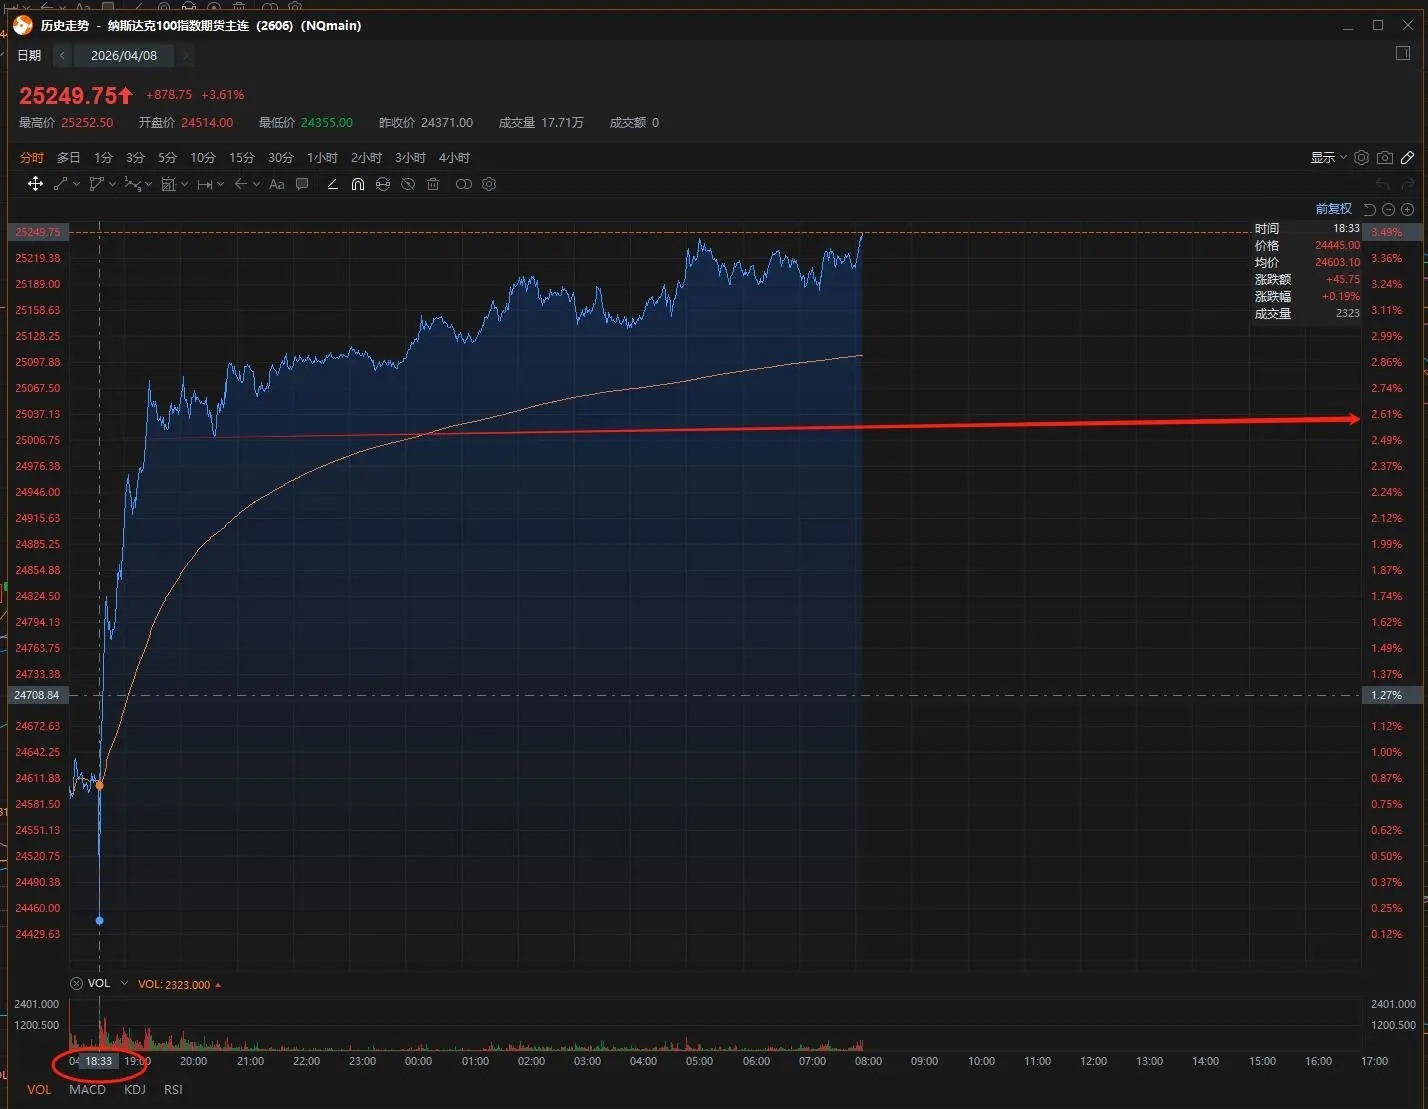
Task: Zoom out chart with minus circle icon
Action: pos(1389,209)
